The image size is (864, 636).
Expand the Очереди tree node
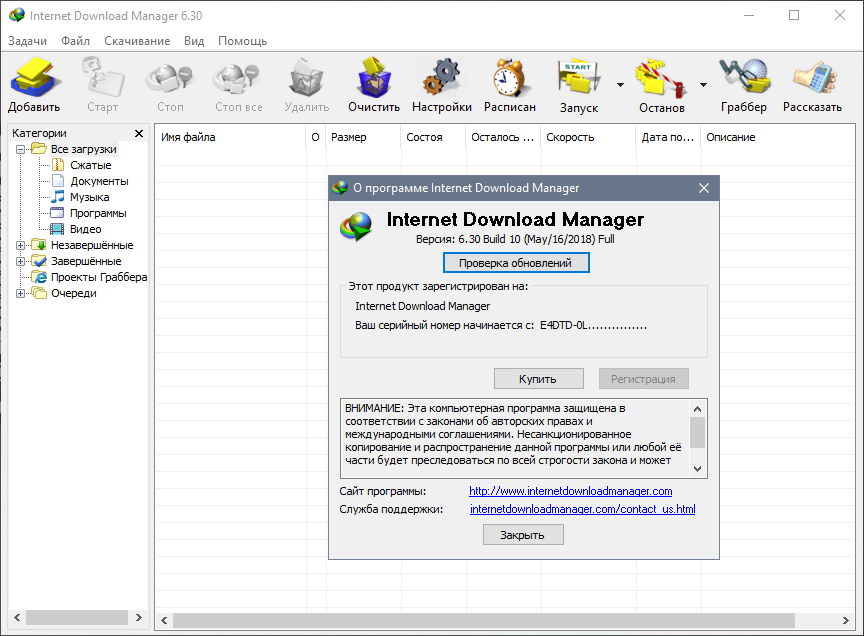coord(20,293)
